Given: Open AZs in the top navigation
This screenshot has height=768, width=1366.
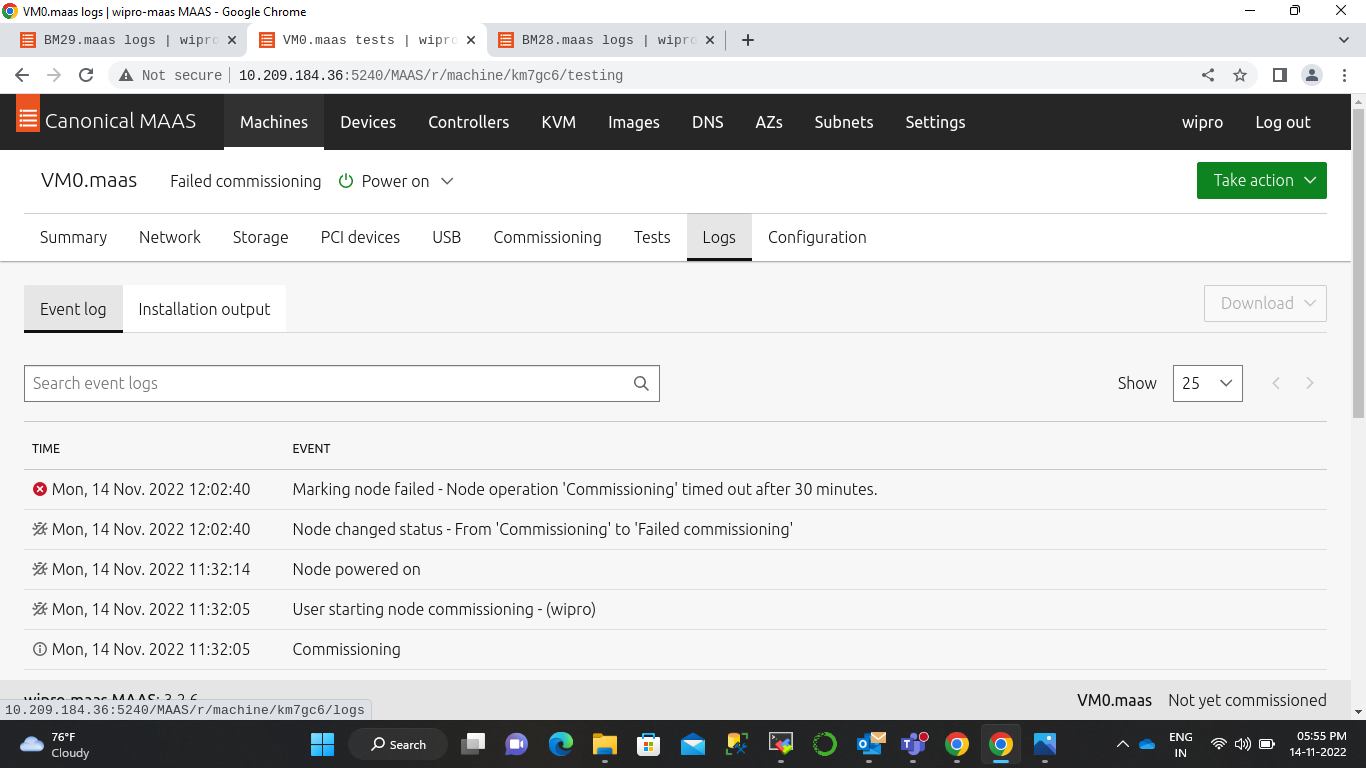Looking at the screenshot, I should click(x=769, y=122).
